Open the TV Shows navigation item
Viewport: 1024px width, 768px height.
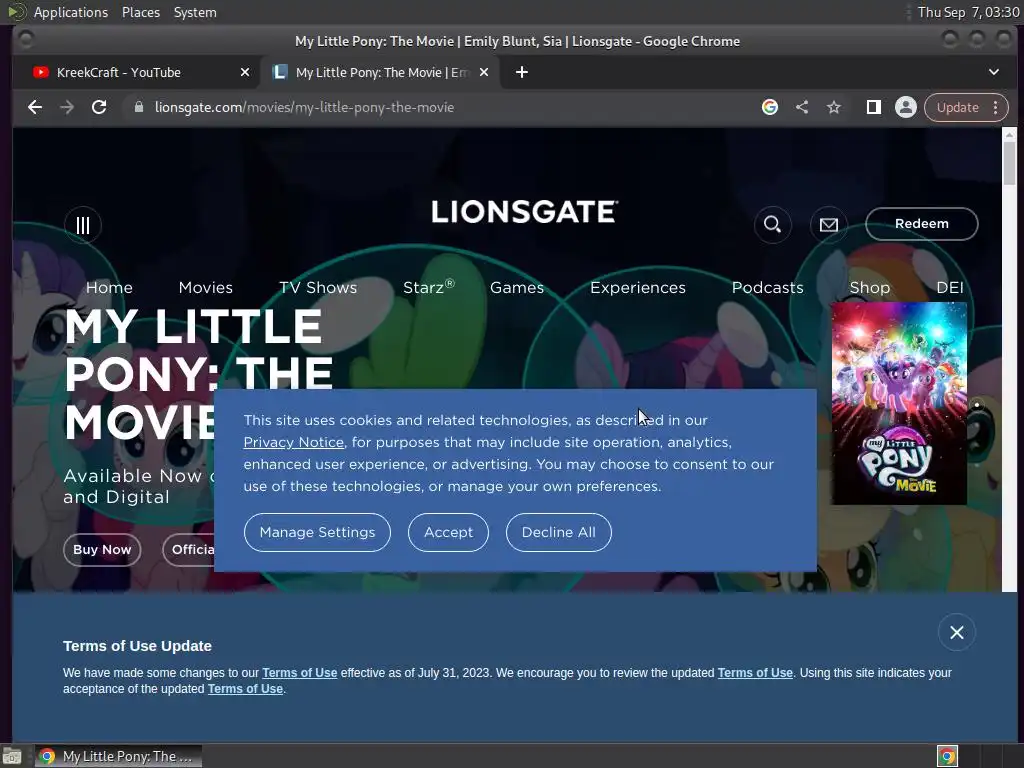pos(318,288)
